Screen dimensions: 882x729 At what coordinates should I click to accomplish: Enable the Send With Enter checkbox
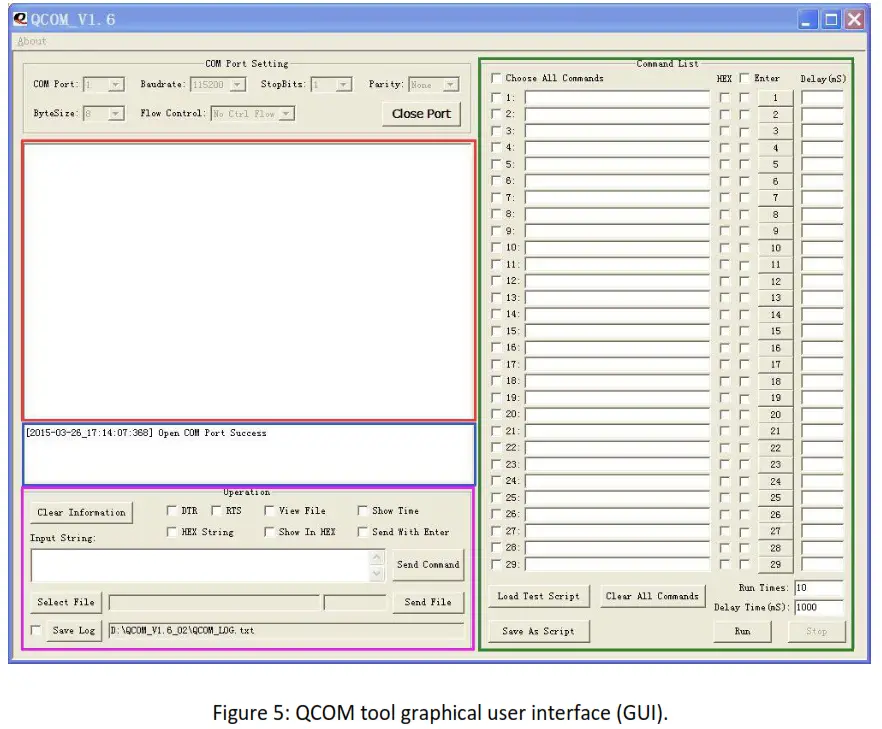pyautogui.click(x=362, y=532)
